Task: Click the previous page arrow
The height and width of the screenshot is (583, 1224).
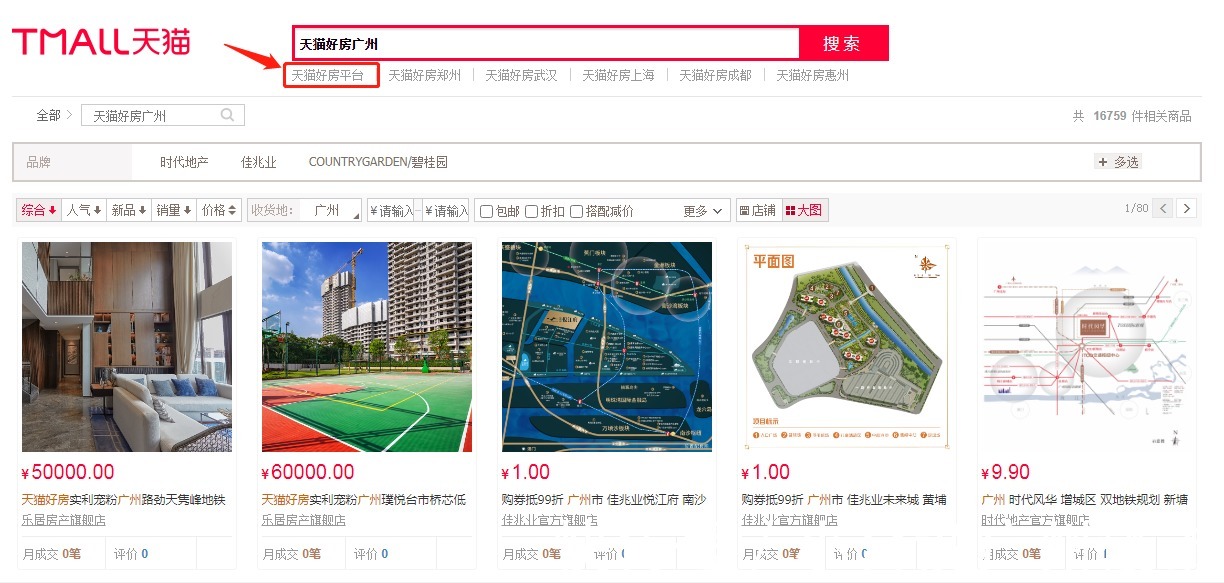Action: tap(1163, 209)
